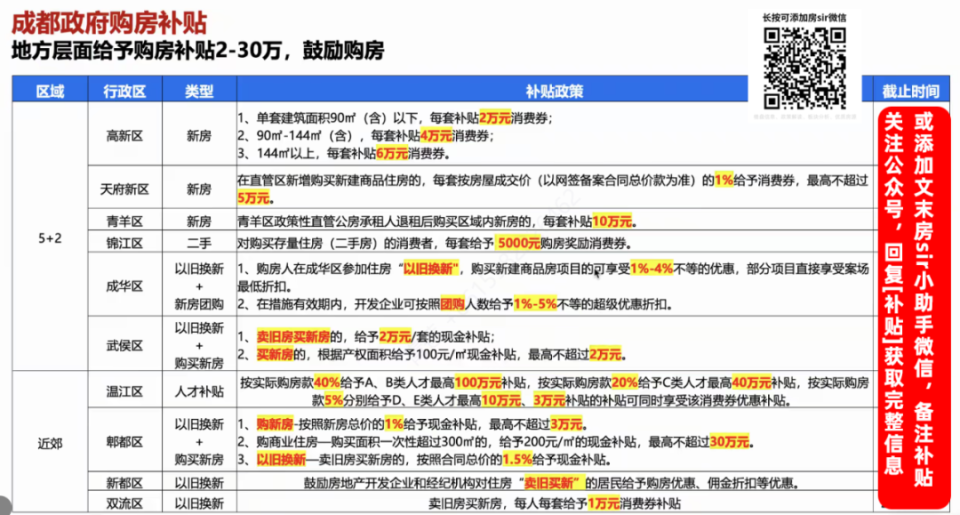Click the 近郊 region cell
The height and width of the screenshot is (515, 960).
(x=50, y=443)
